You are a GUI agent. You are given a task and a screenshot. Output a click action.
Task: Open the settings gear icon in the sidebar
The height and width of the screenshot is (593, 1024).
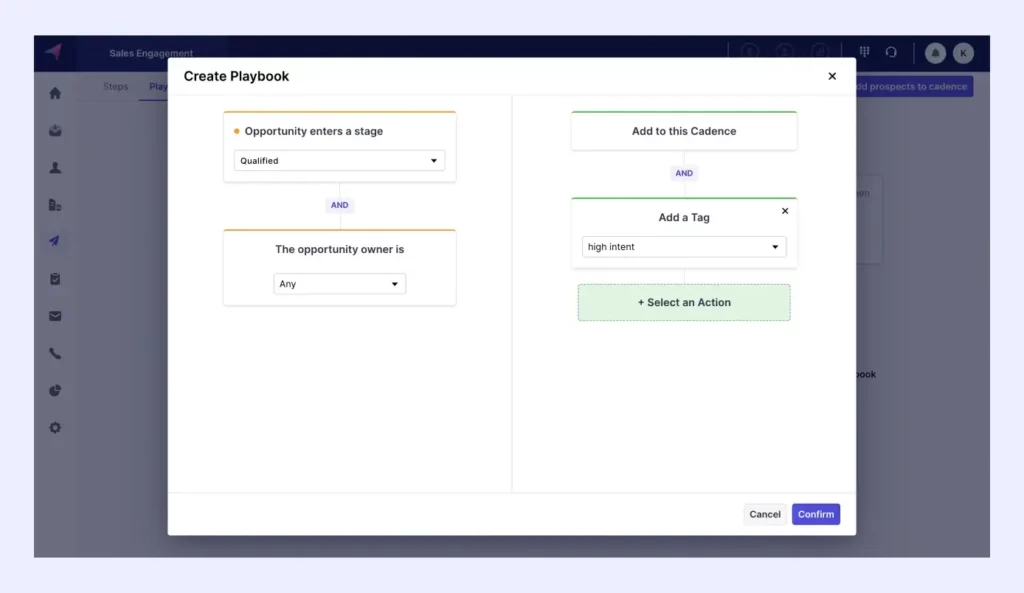tap(55, 428)
